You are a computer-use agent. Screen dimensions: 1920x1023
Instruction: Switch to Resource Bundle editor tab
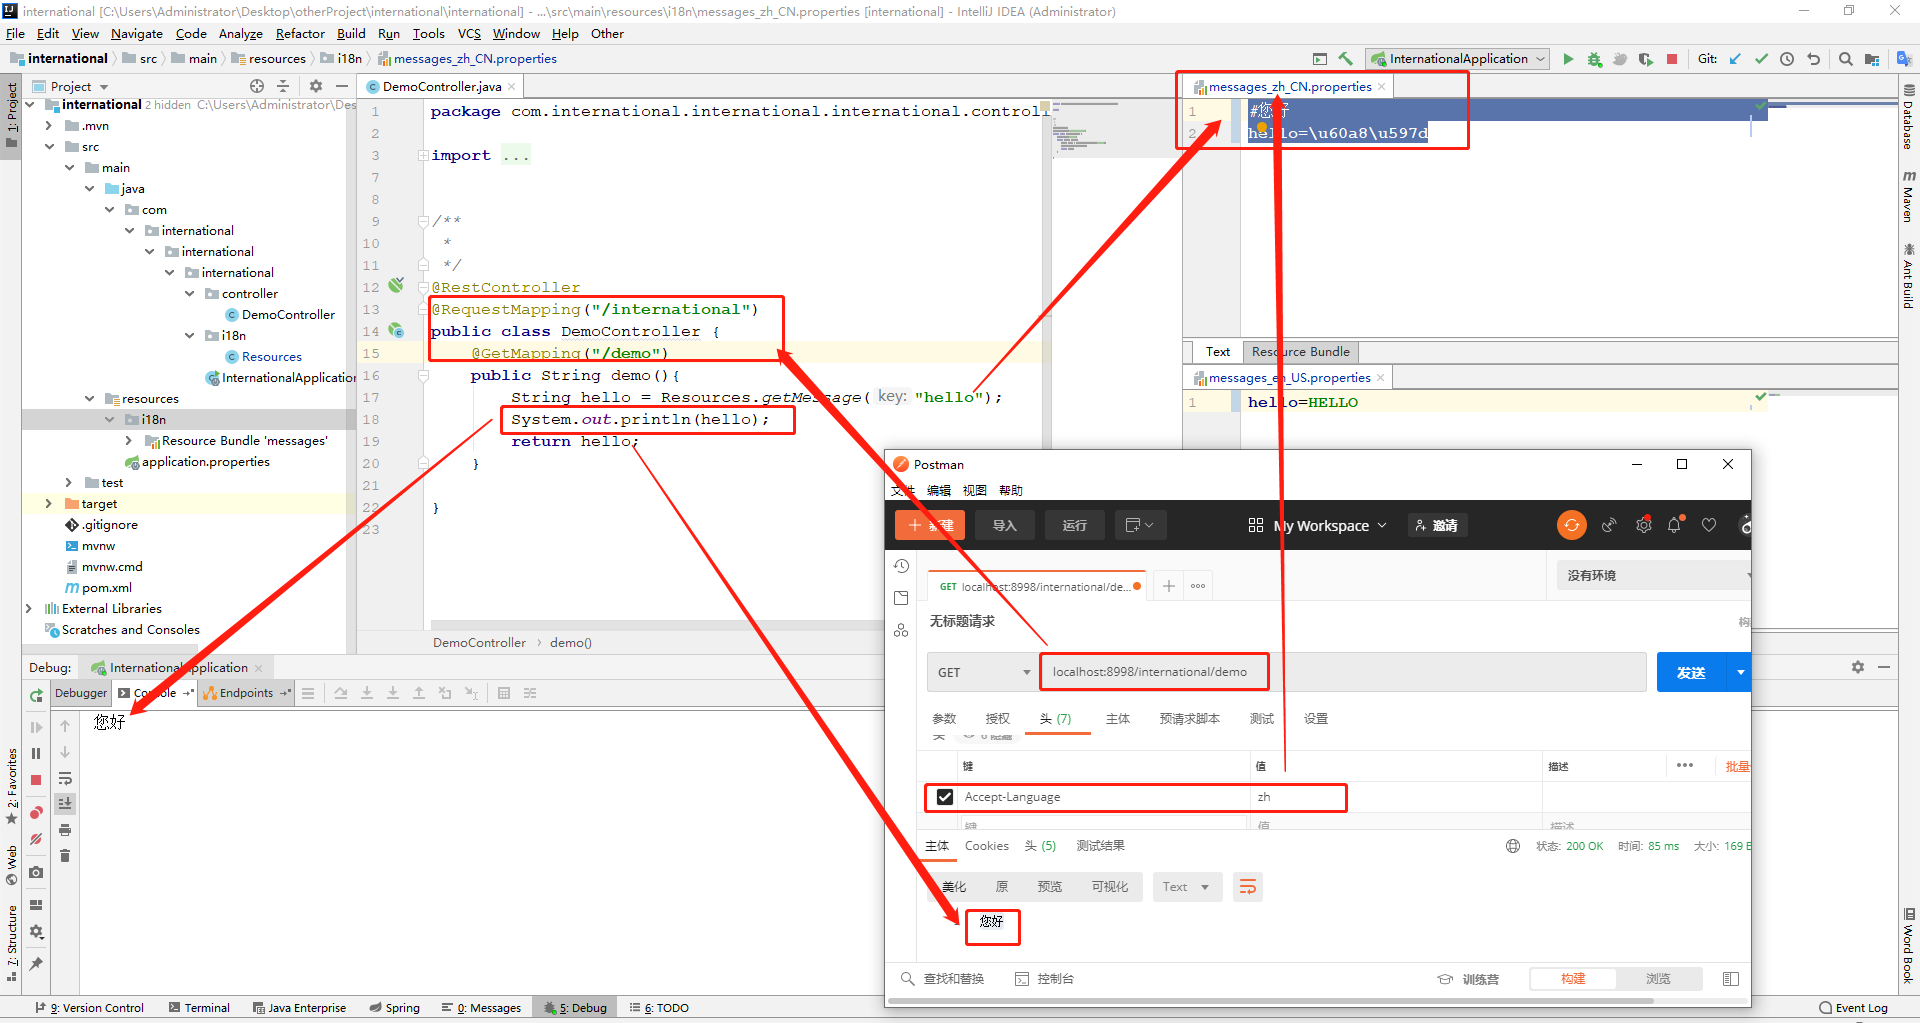tap(1301, 352)
